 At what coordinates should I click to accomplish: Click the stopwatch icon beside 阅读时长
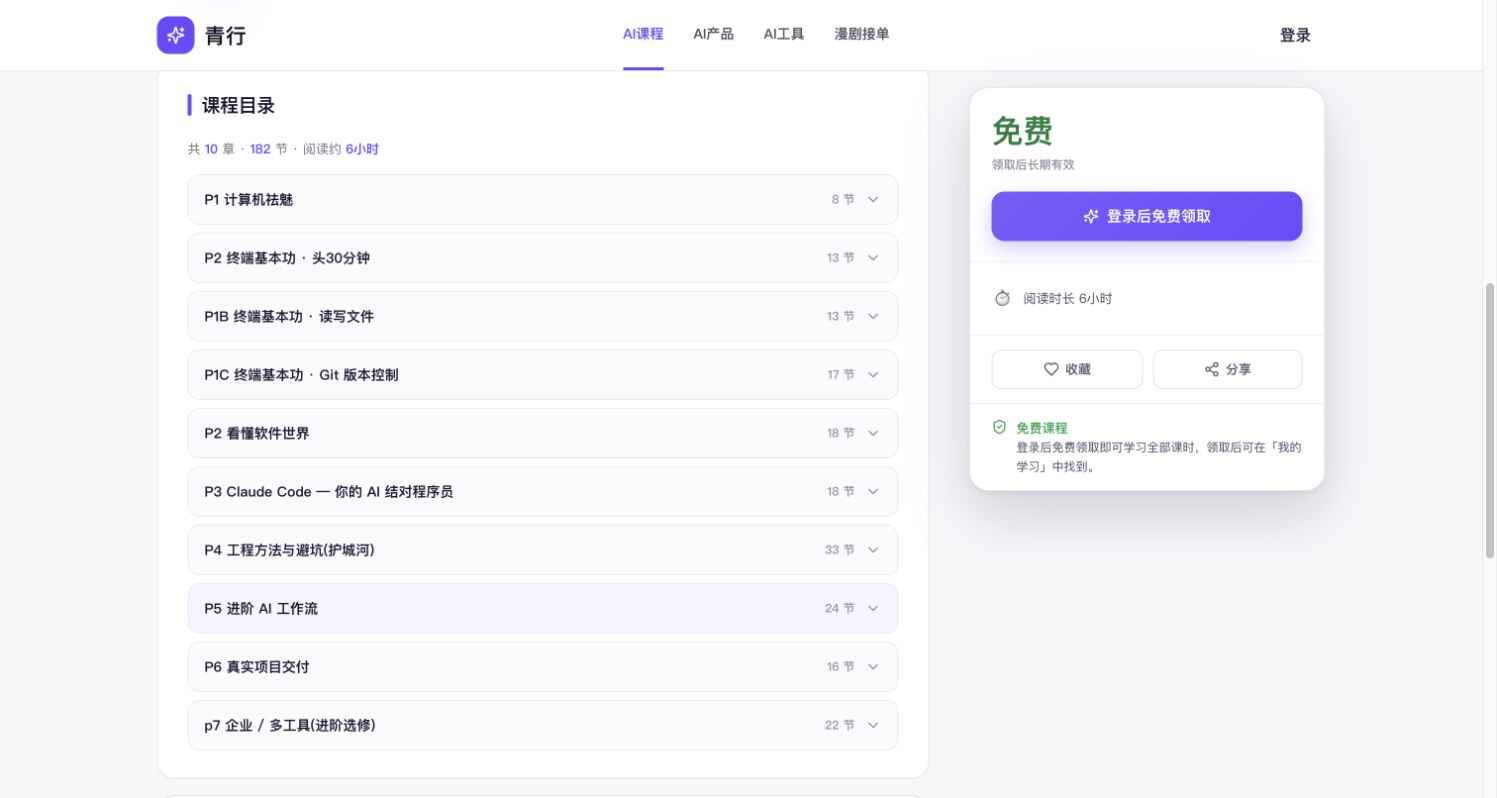1002,298
